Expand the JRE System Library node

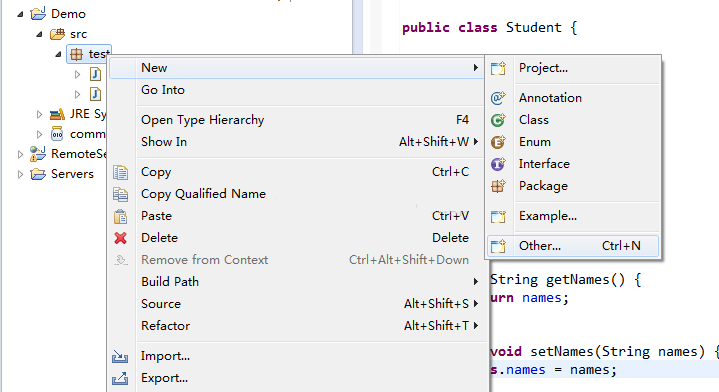coord(39,114)
